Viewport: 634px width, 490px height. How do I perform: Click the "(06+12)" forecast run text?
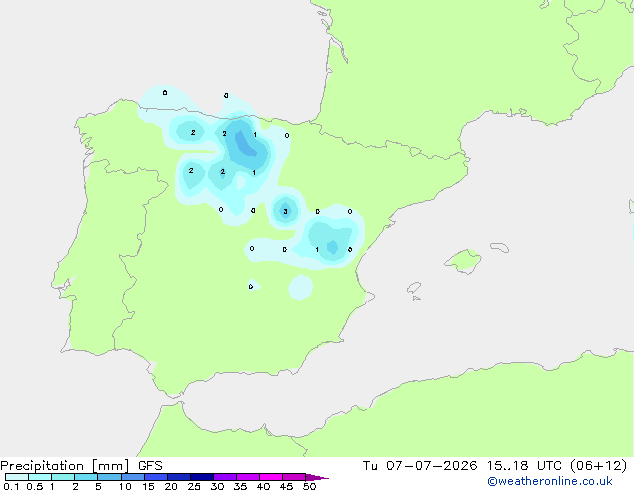tap(599, 466)
